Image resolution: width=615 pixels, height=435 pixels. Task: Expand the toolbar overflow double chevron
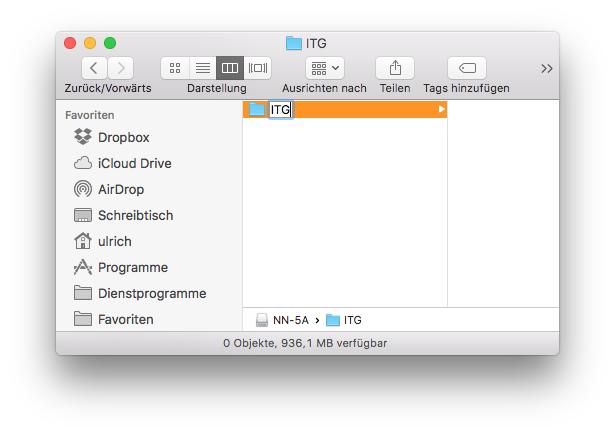coord(547,69)
